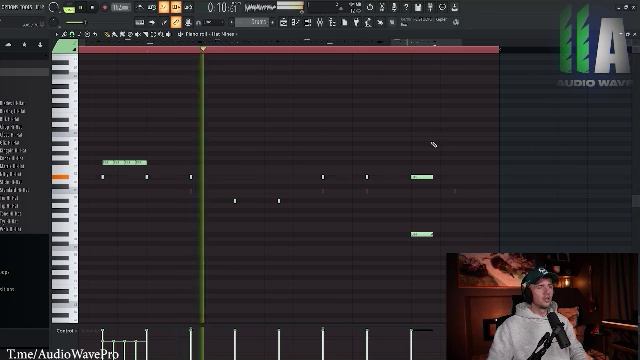Toggle pattern/song mode switch
Screen dimensions: 640x360
[69, 8]
